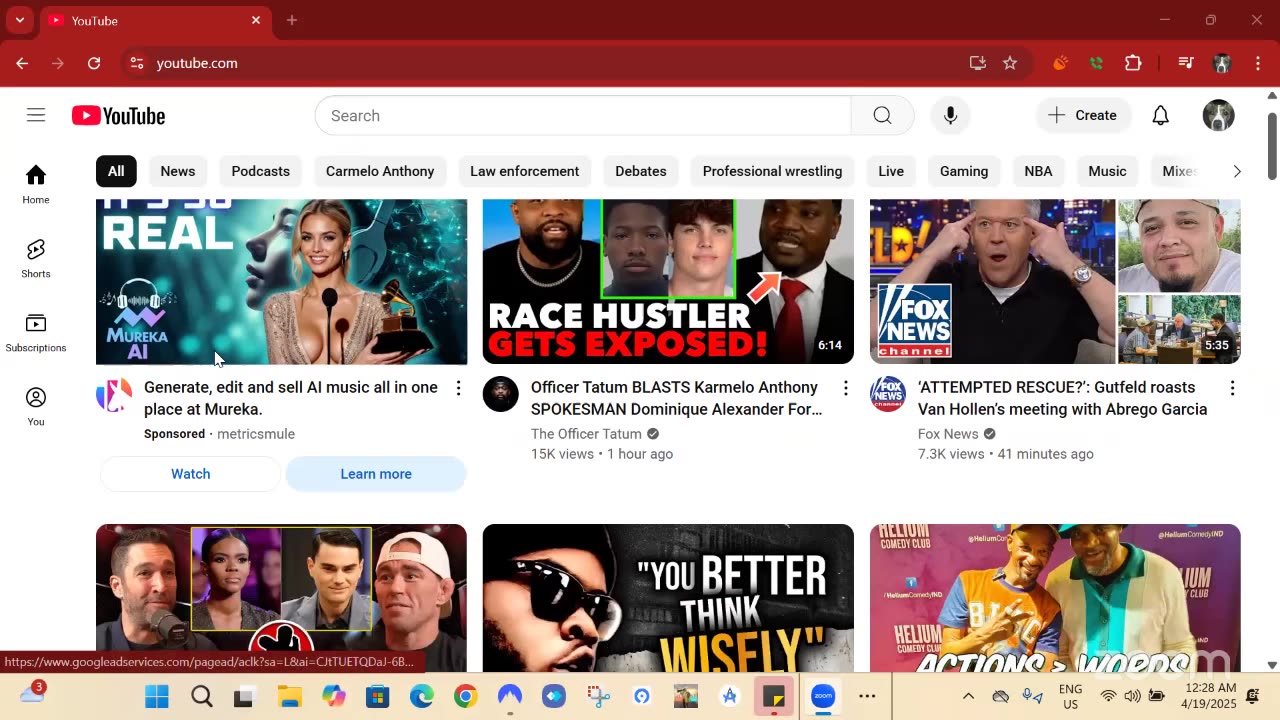The width and height of the screenshot is (1280, 720).
Task: Click the search magnifier button
Action: (882, 116)
